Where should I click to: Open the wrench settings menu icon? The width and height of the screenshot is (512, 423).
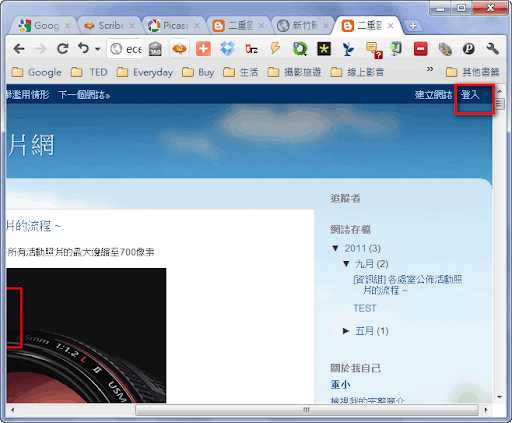[x=492, y=49]
